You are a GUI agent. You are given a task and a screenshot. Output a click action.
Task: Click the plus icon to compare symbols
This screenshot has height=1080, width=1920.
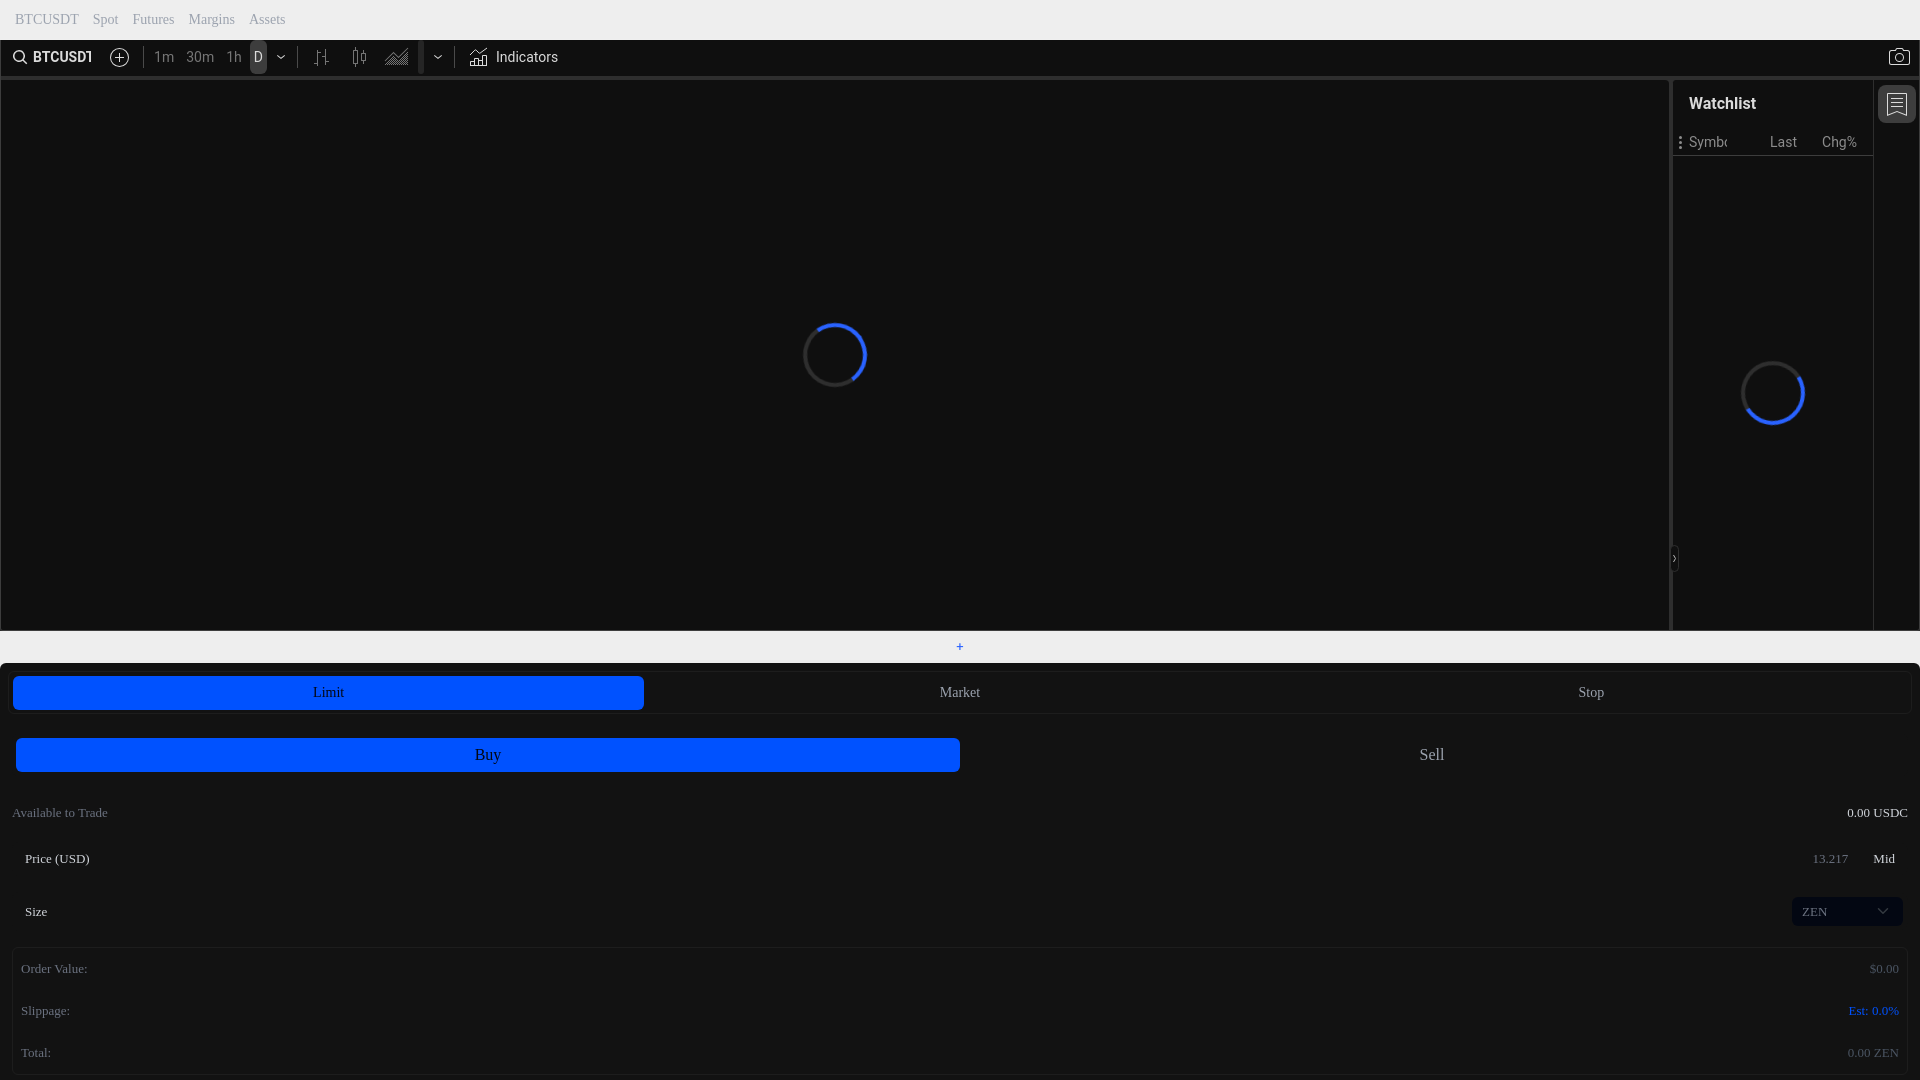pyautogui.click(x=119, y=57)
